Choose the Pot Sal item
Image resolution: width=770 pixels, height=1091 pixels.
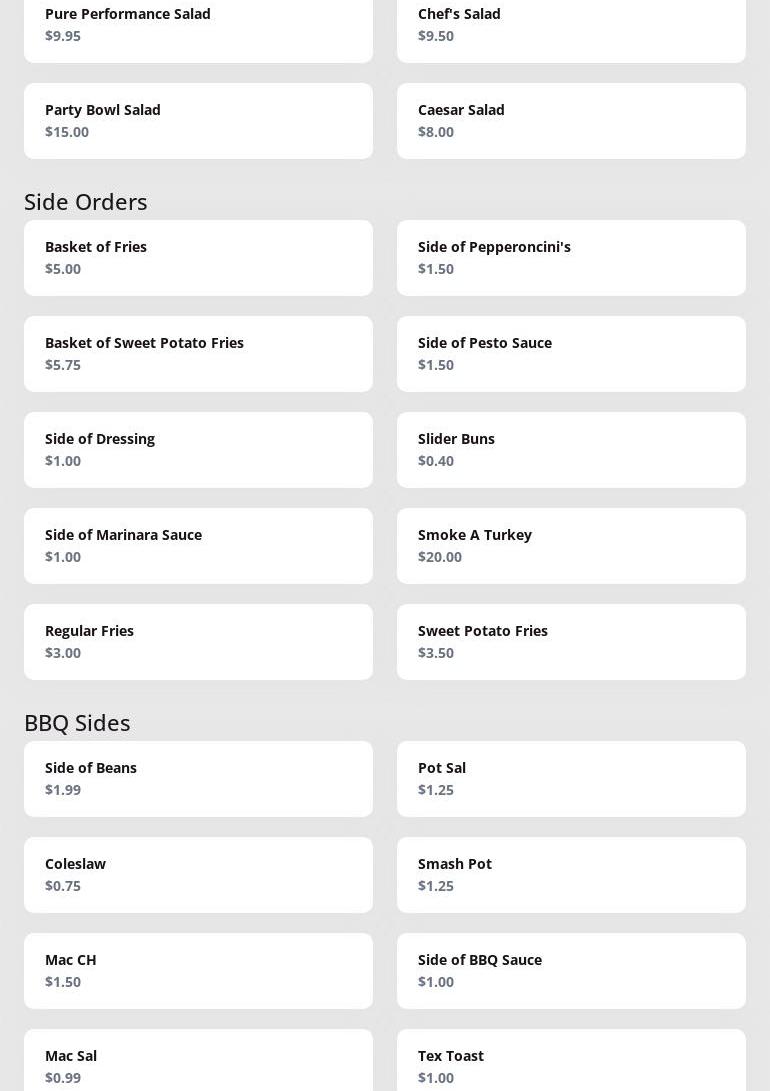tap(571, 778)
